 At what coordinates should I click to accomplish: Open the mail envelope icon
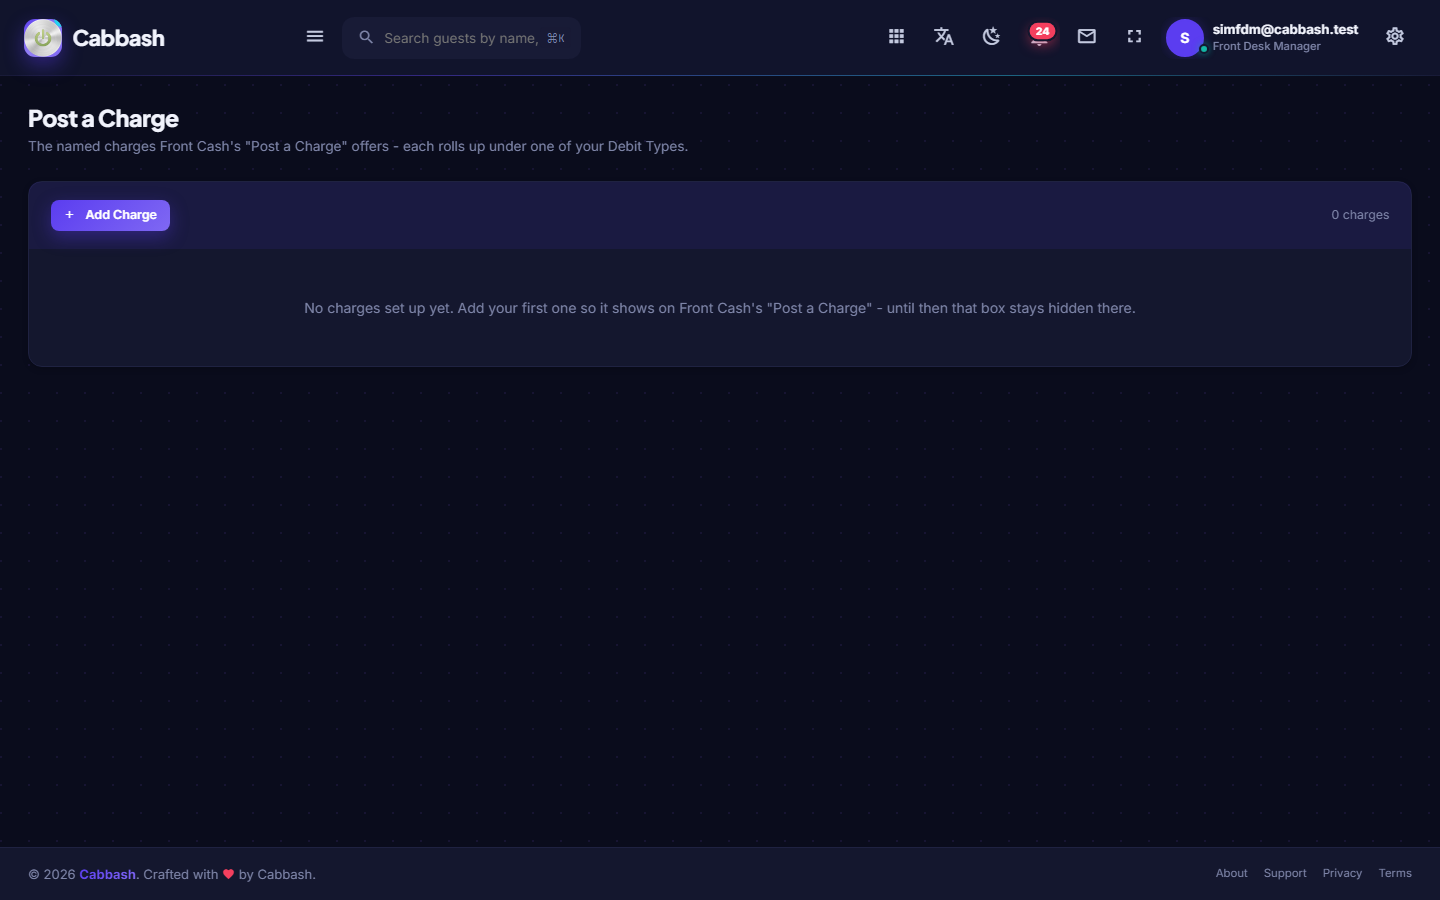click(1087, 37)
